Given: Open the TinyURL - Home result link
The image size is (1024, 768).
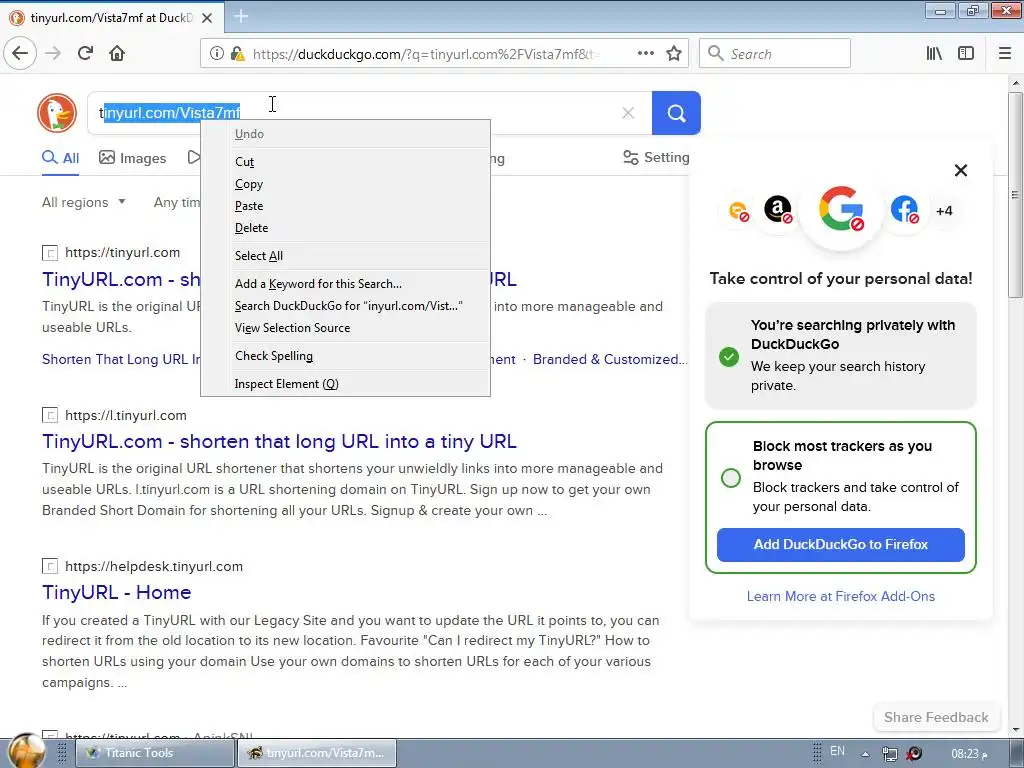Looking at the screenshot, I should (x=117, y=592).
